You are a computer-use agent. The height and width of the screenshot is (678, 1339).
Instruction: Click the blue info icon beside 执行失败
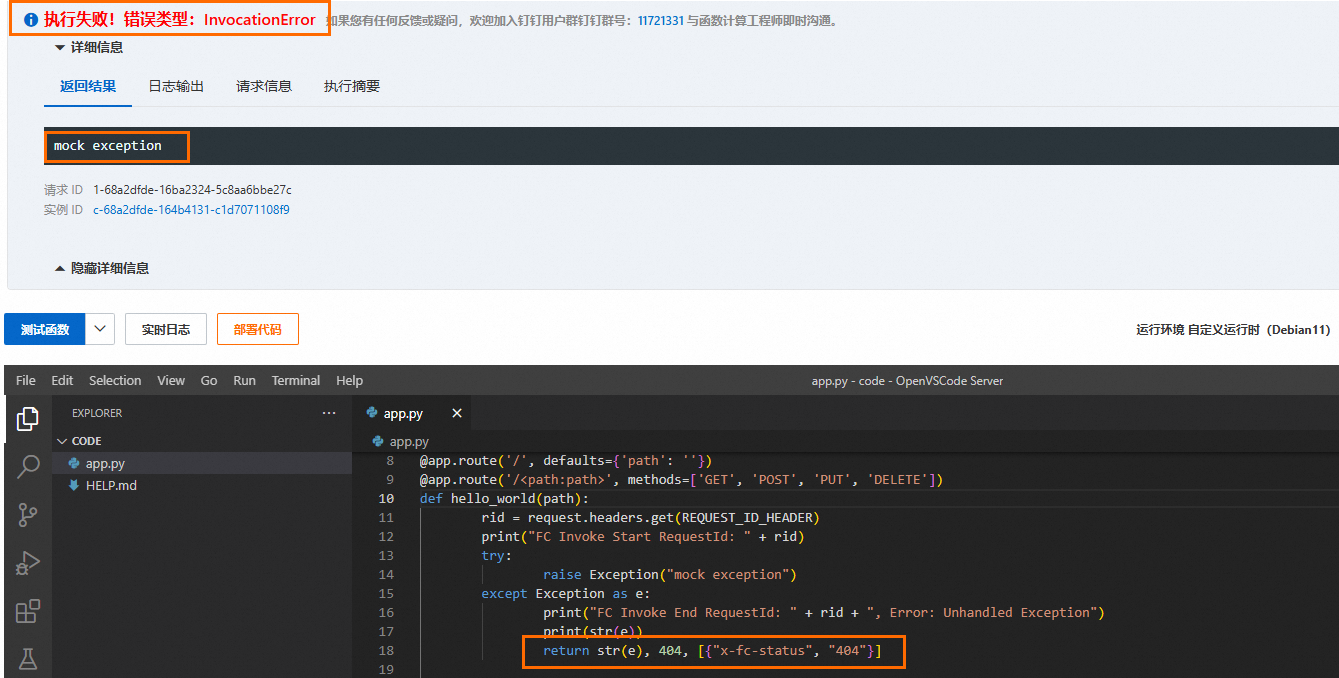(x=30, y=20)
